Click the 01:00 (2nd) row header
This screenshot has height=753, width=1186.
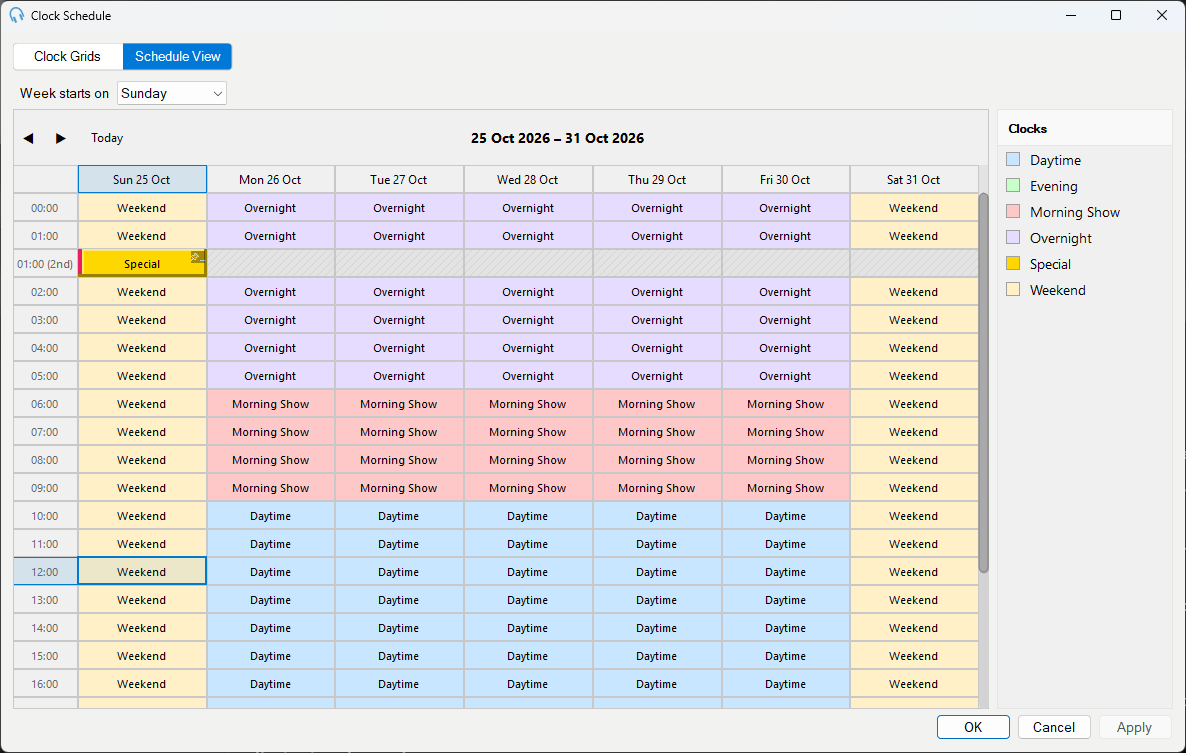pos(45,264)
